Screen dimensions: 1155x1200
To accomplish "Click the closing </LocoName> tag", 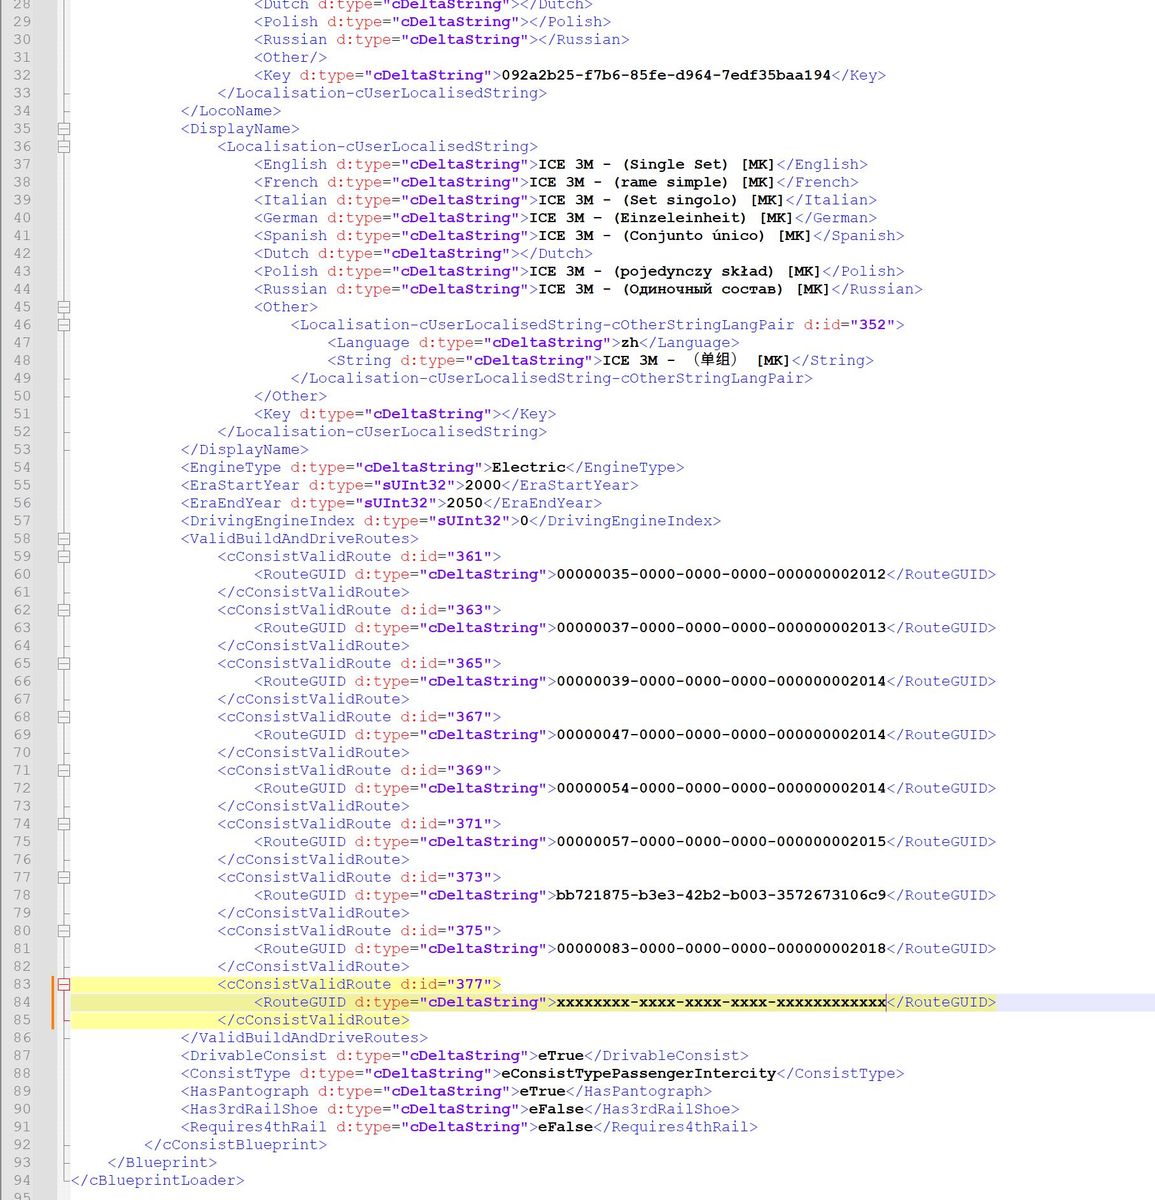I will [231, 111].
